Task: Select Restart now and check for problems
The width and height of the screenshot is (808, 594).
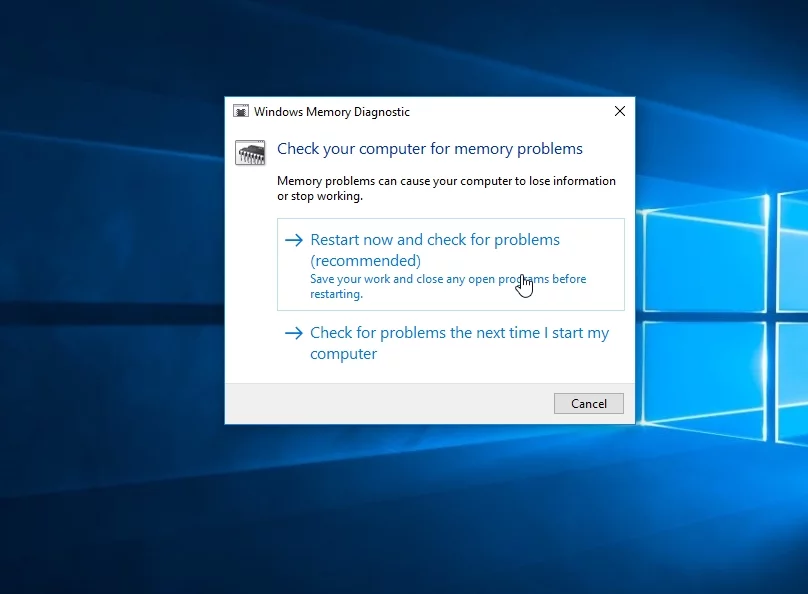Action: [451, 264]
